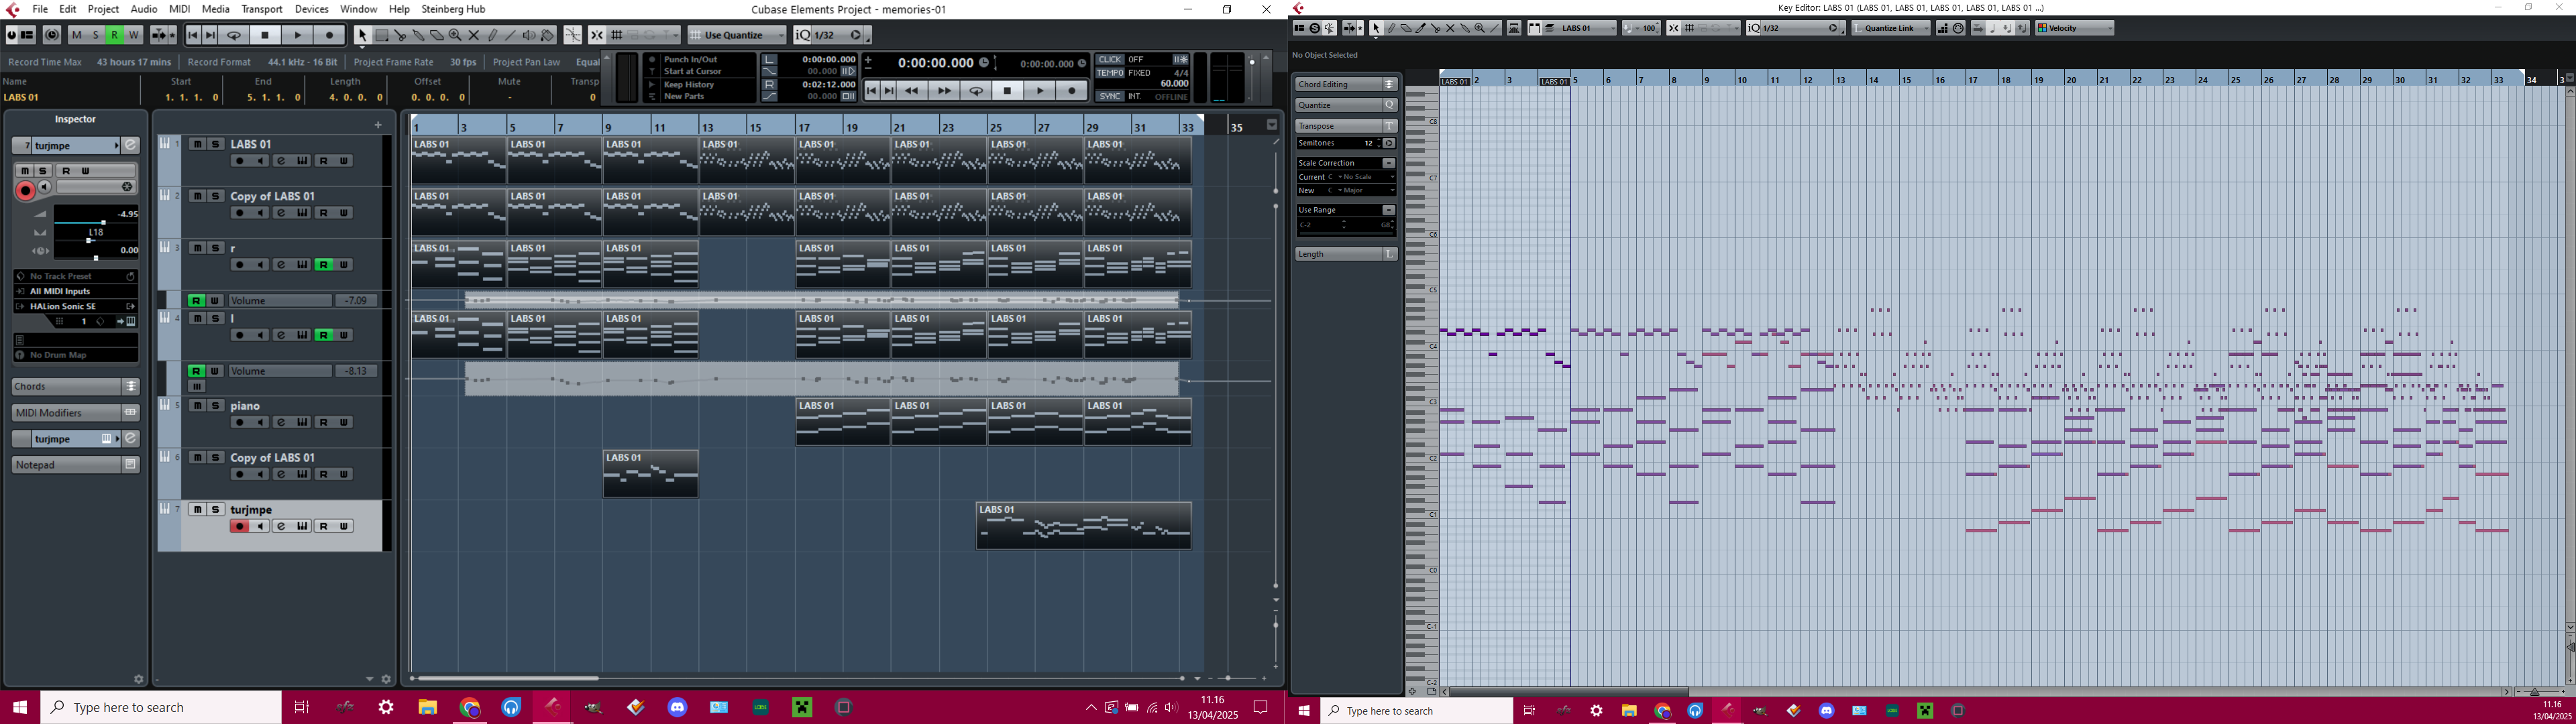The height and width of the screenshot is (724, 2576).
Task: Toggle Snap on/off in the project window toolbar
Action: pyautogui.click(x=597, y=35)
